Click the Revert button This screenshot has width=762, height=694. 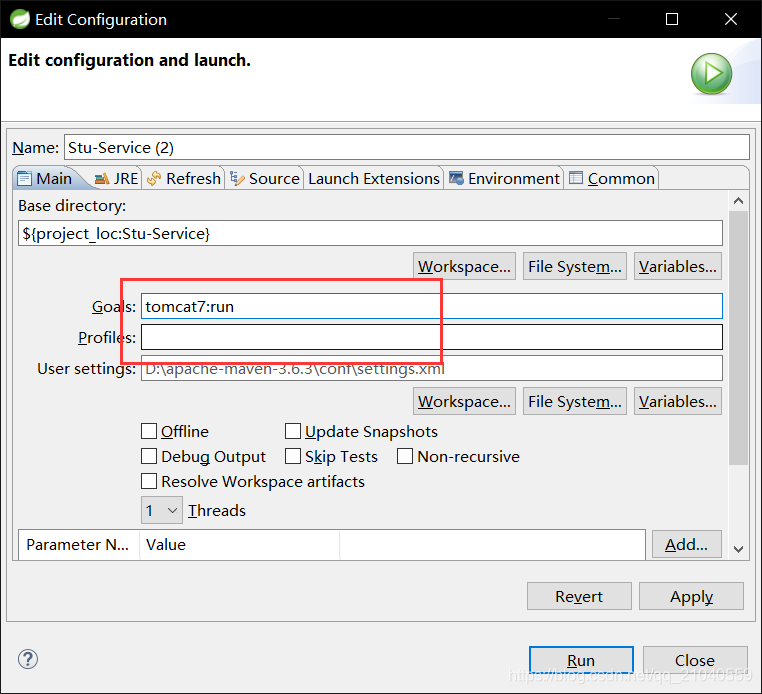coord(579,596)
